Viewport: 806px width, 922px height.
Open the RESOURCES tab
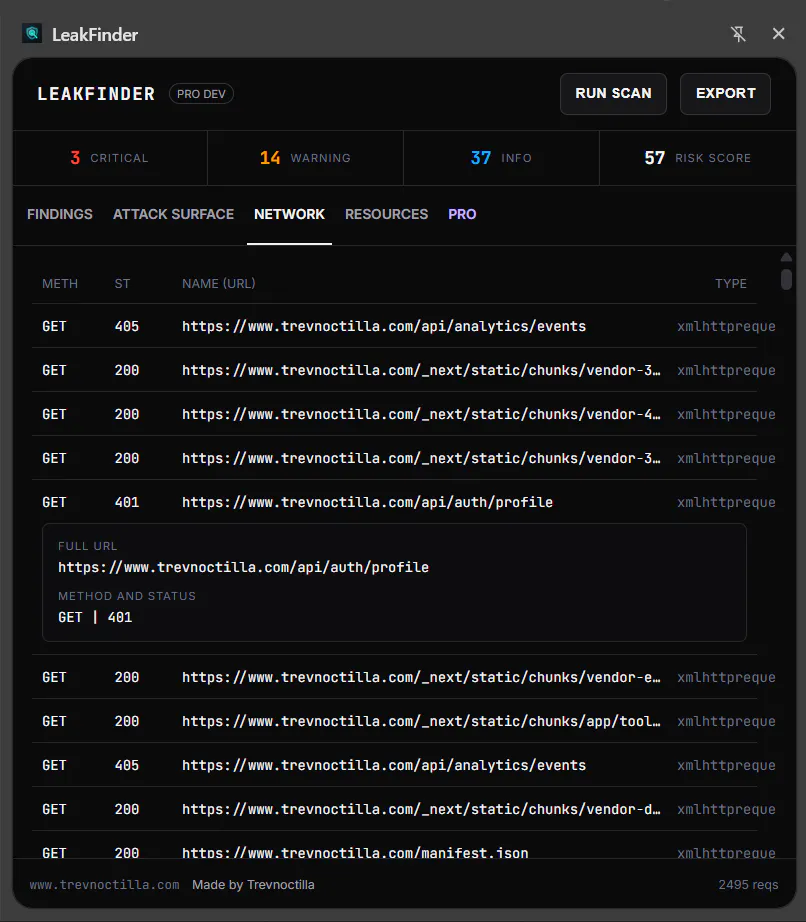click(386, 214)
